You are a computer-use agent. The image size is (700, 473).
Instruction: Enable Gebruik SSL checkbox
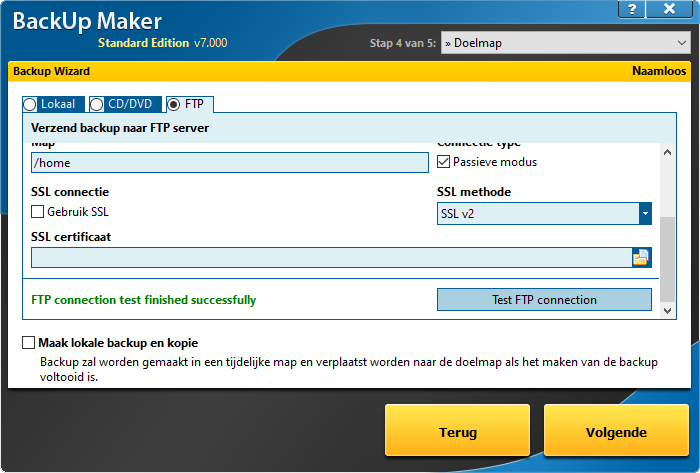[x=38, y=212]
